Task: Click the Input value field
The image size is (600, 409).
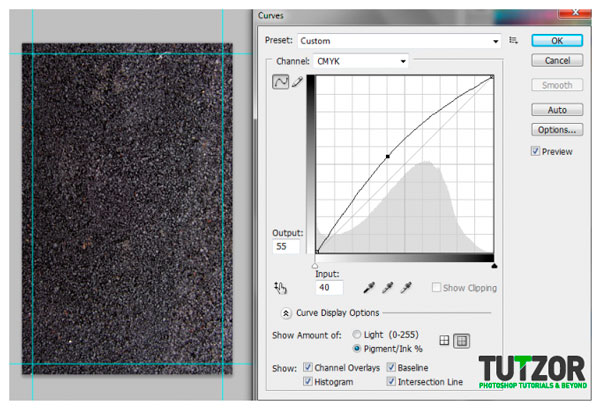Action: [x=329, y=287]
